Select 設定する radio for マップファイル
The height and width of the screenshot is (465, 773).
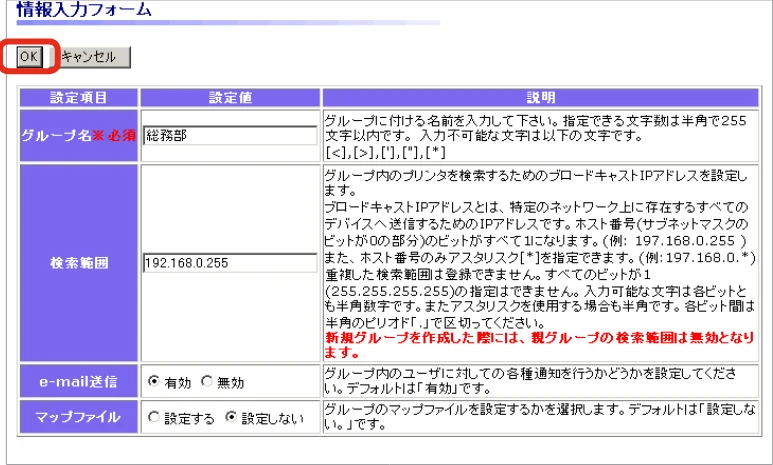[154, 417]
